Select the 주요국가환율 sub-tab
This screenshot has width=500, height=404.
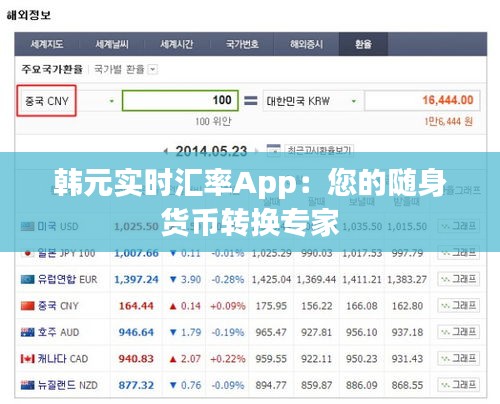click(x=52, y=69)
